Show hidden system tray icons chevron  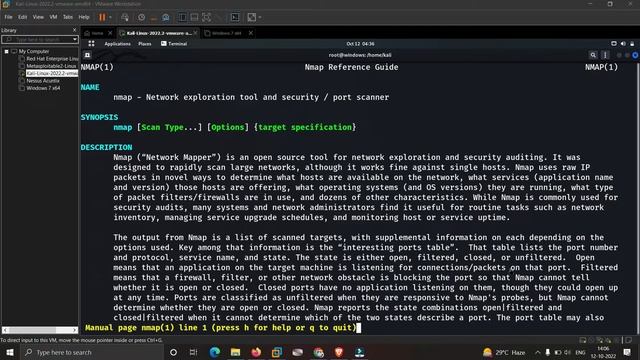pos(538,352)
